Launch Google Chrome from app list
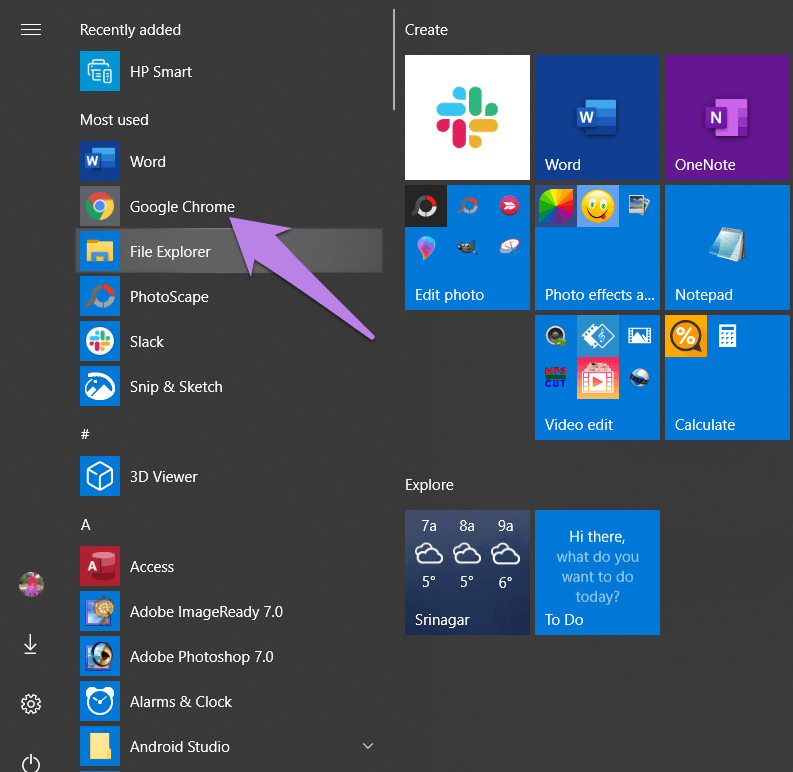Image resolution: width=793 pixels, height=772 pixels. (x=229, y=206)
